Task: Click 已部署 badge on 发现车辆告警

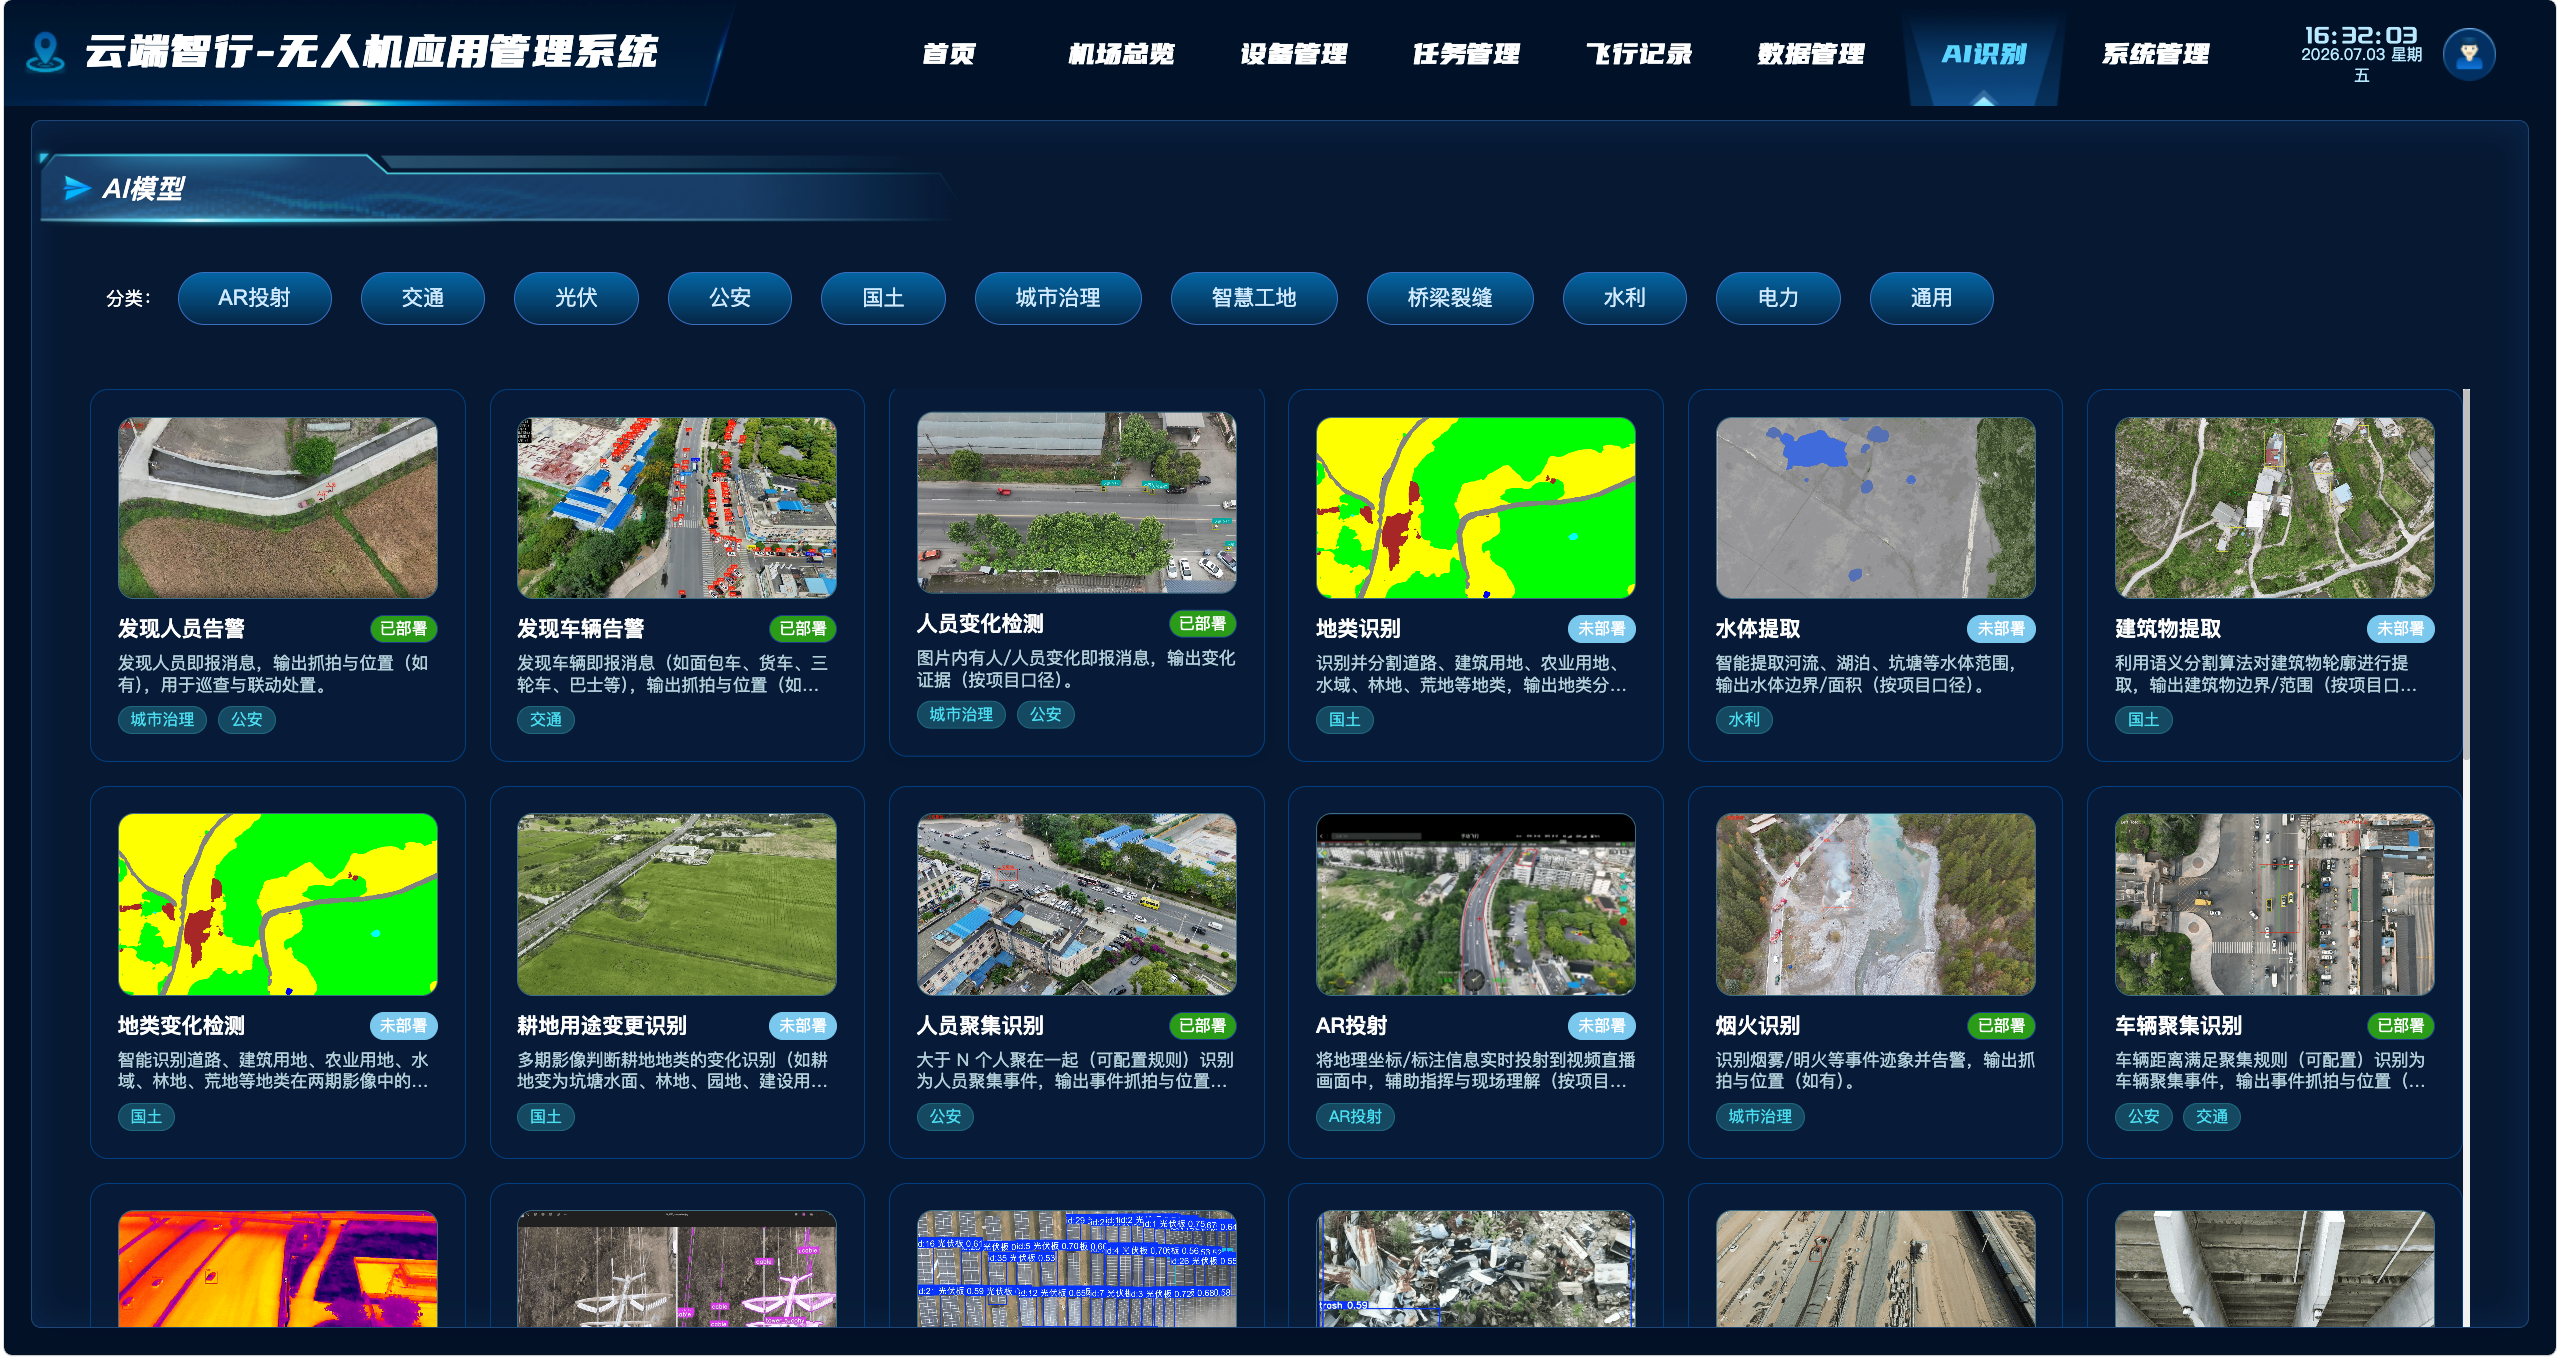Action: tap(803, 629)
